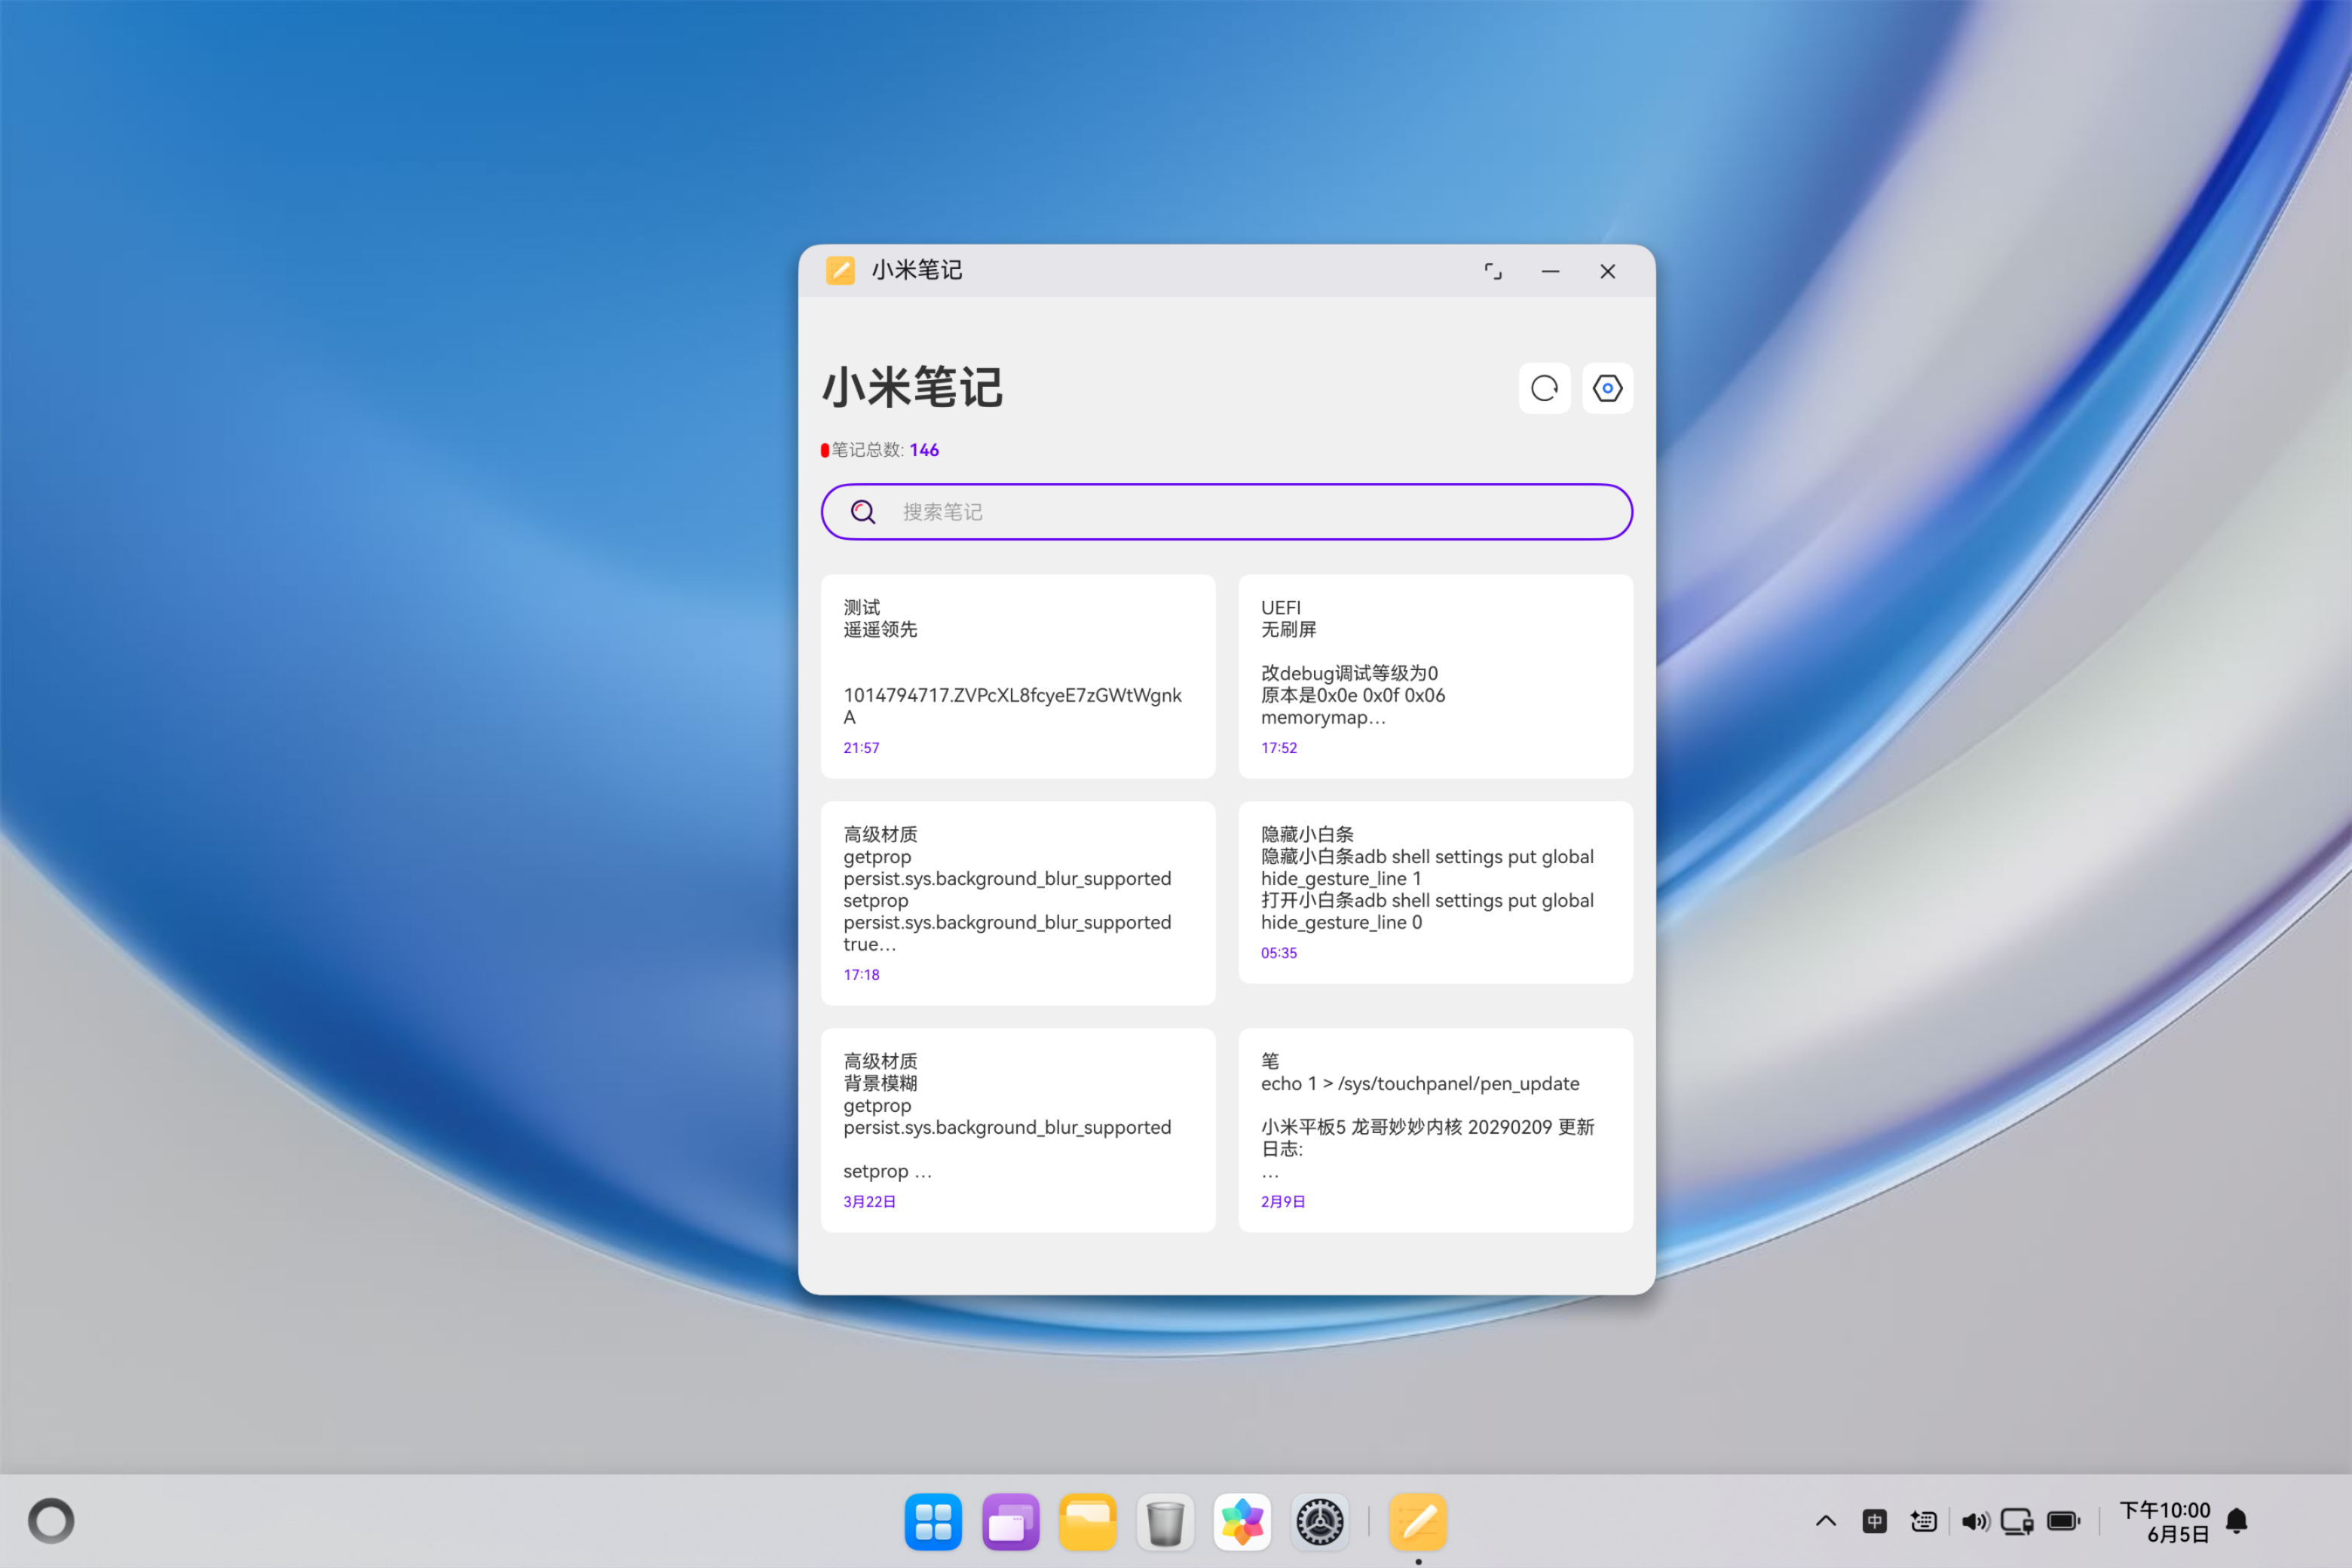
Task: Open the 笔 pen_update note card
Action: (1435, 1130)
